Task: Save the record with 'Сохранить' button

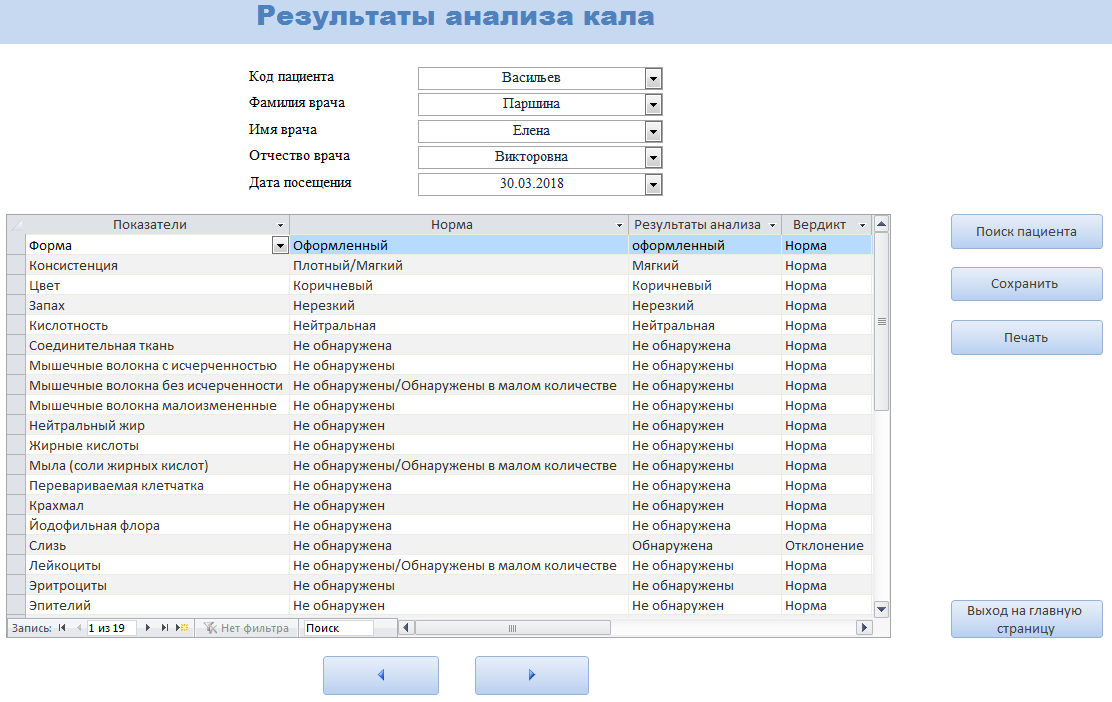Action: 1026,284
